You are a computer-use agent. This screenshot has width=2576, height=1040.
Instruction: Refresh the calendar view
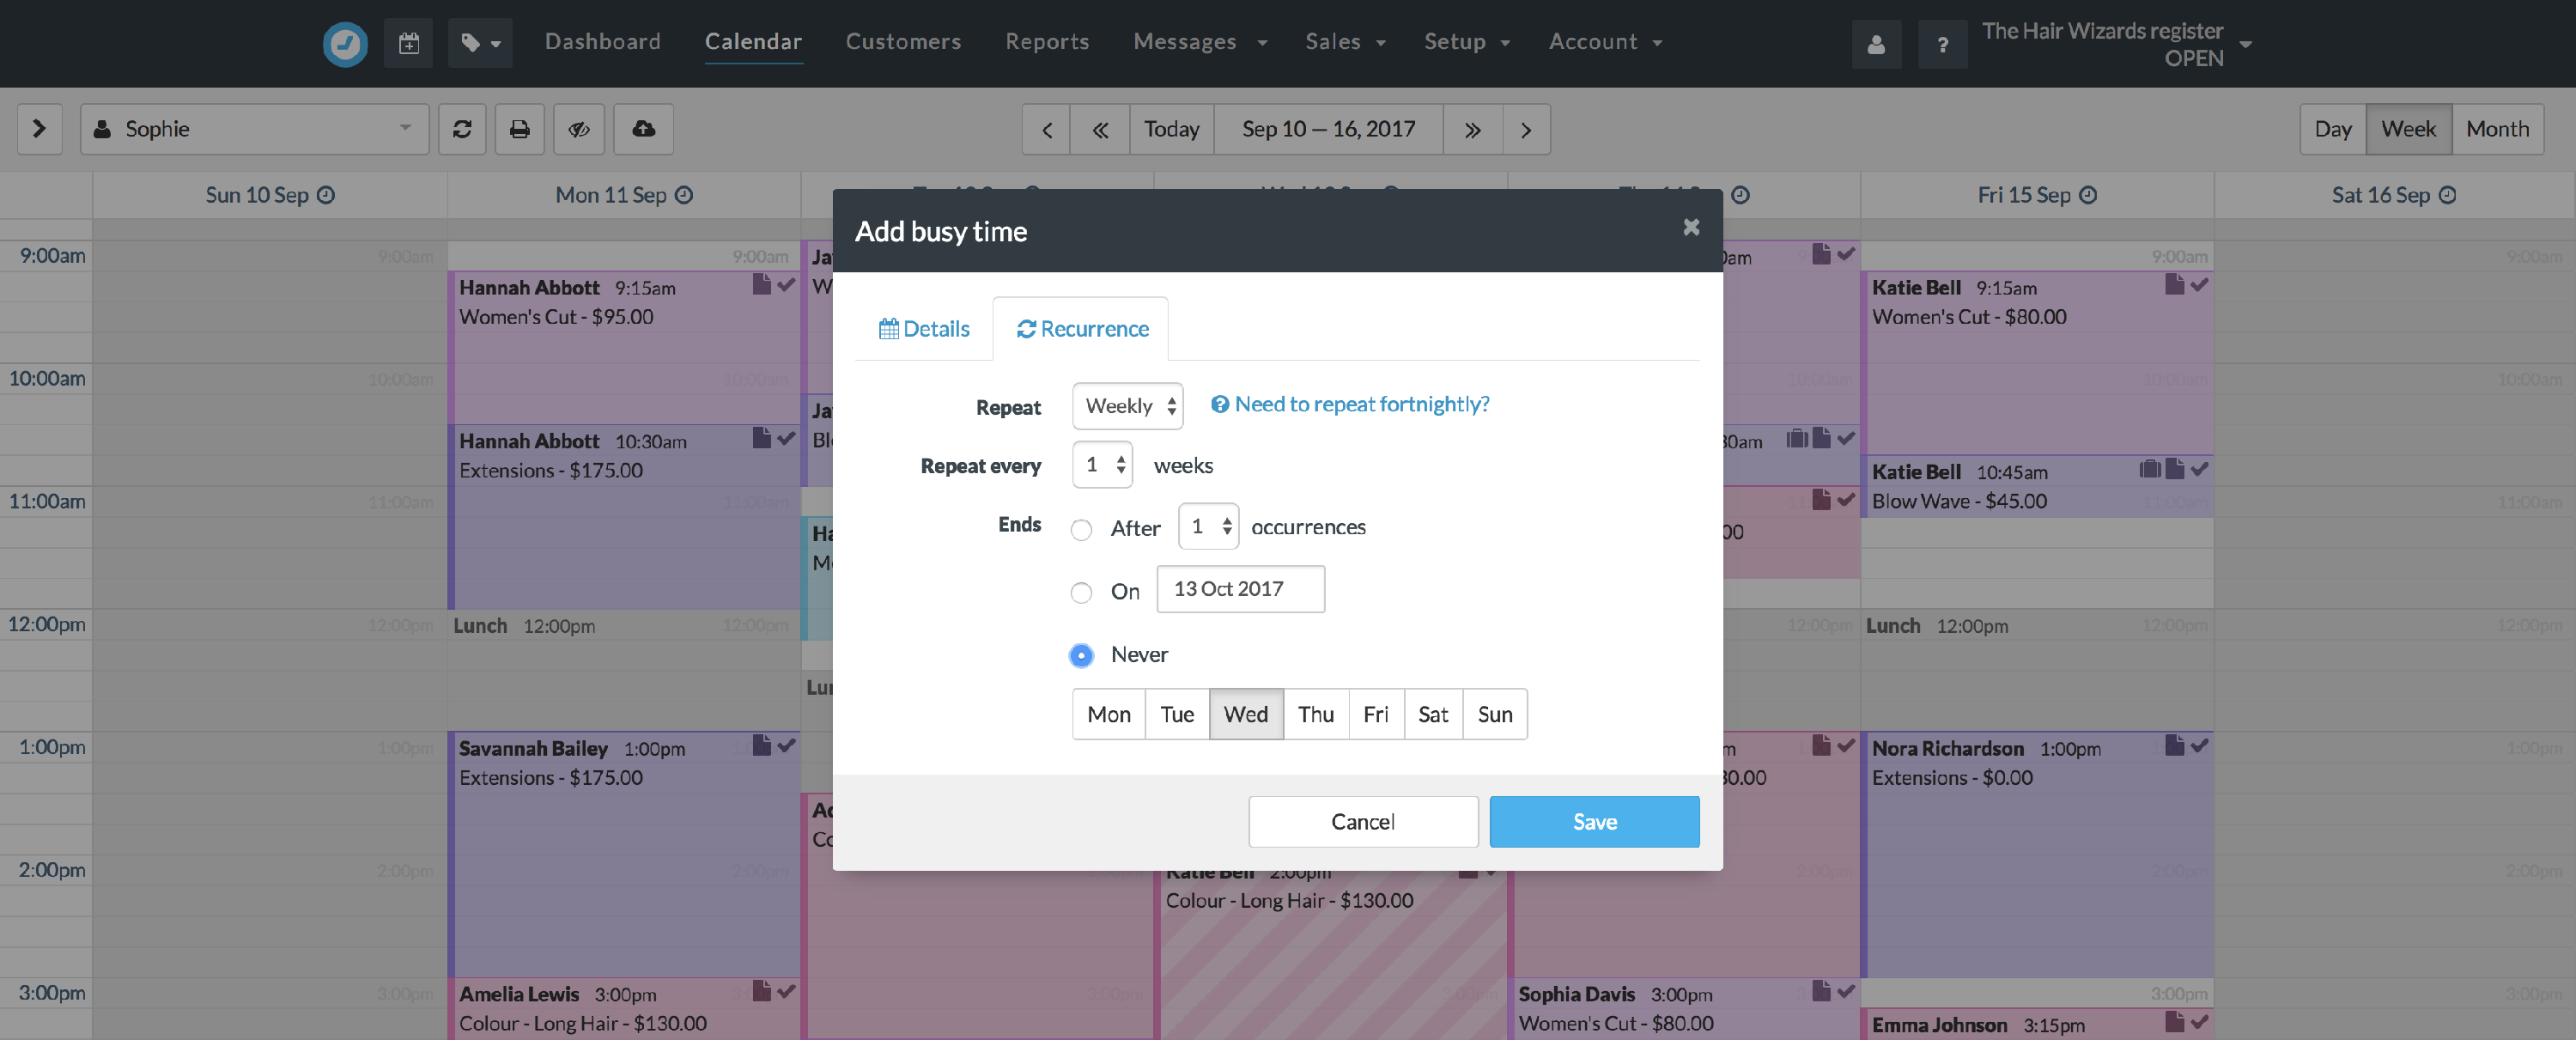click(x=462, y=129)
